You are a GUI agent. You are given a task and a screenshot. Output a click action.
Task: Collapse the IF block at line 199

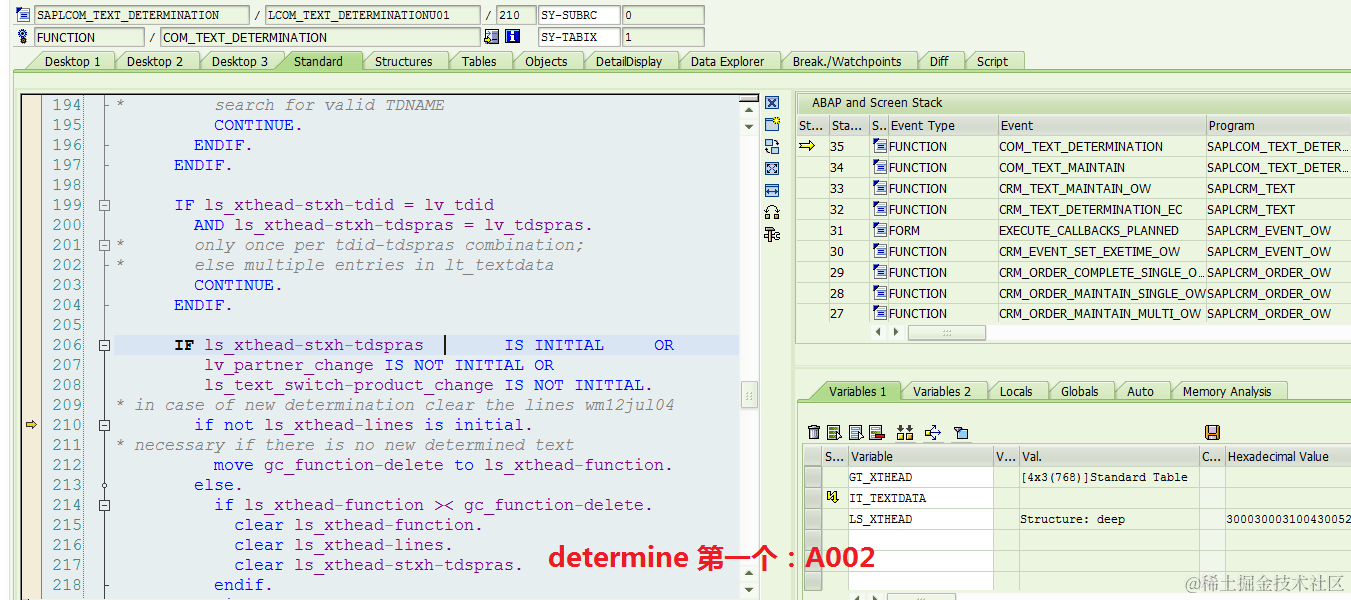click(x=104, y=205)
